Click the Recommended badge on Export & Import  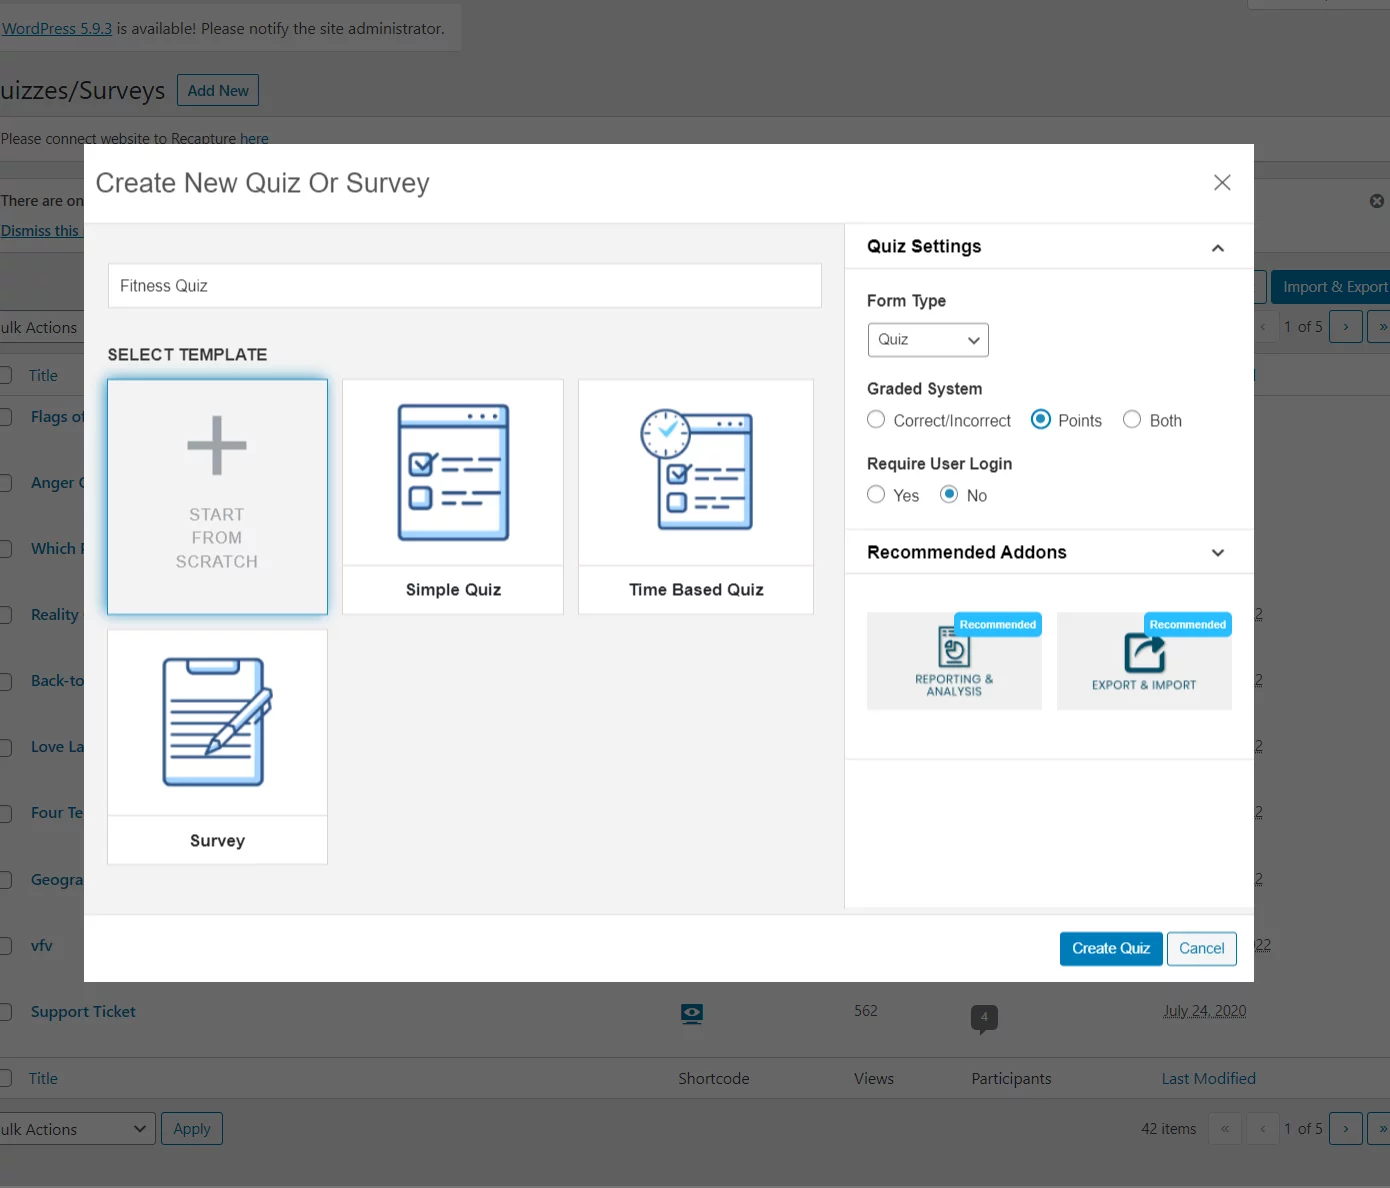1188,625
